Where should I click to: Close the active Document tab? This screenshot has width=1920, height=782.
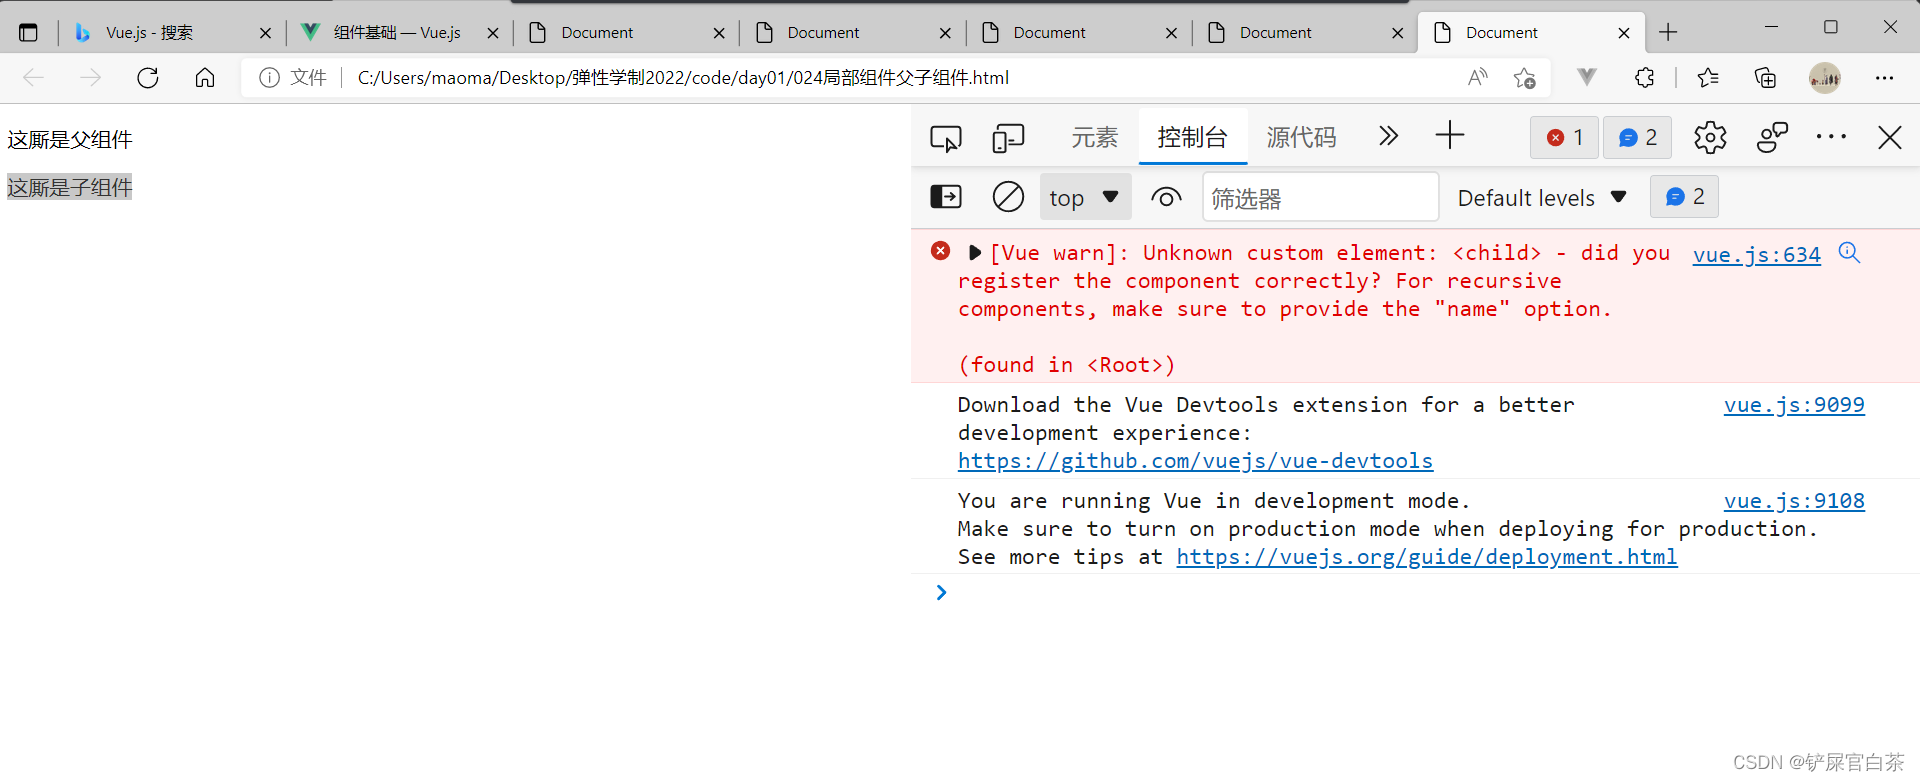[1624, 33]
